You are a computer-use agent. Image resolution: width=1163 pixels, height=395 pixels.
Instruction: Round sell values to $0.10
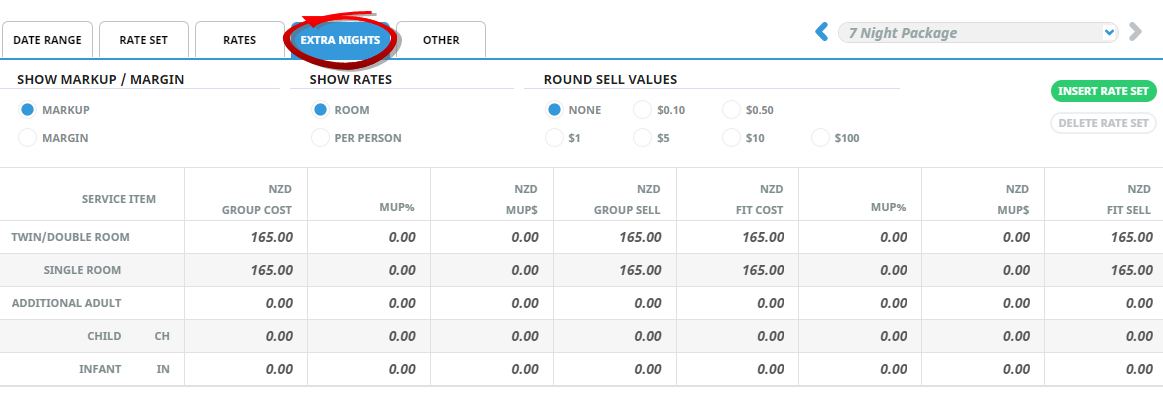tap(642, 110)
